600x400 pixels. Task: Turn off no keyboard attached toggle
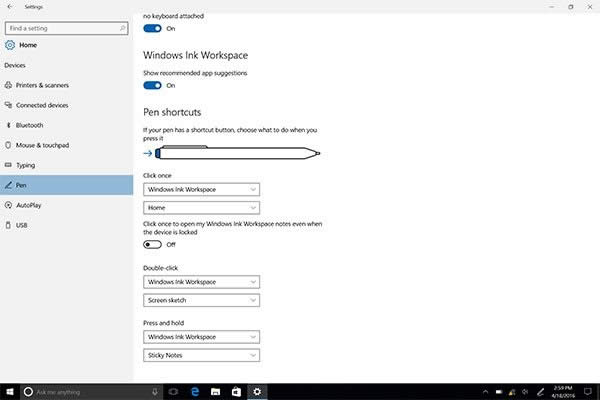153,28
